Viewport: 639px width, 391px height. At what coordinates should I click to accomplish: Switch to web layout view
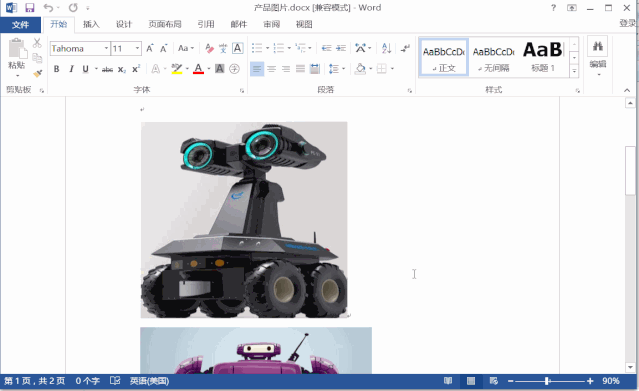click(x=494, y=381)
